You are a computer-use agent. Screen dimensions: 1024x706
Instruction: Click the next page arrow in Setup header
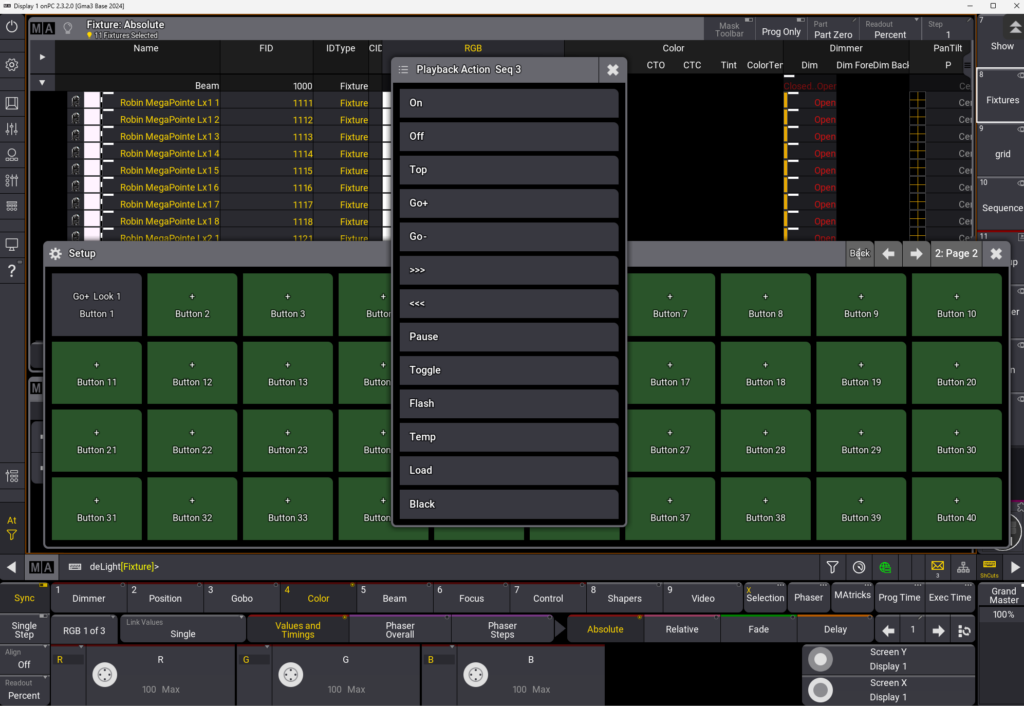coord(915,254)
